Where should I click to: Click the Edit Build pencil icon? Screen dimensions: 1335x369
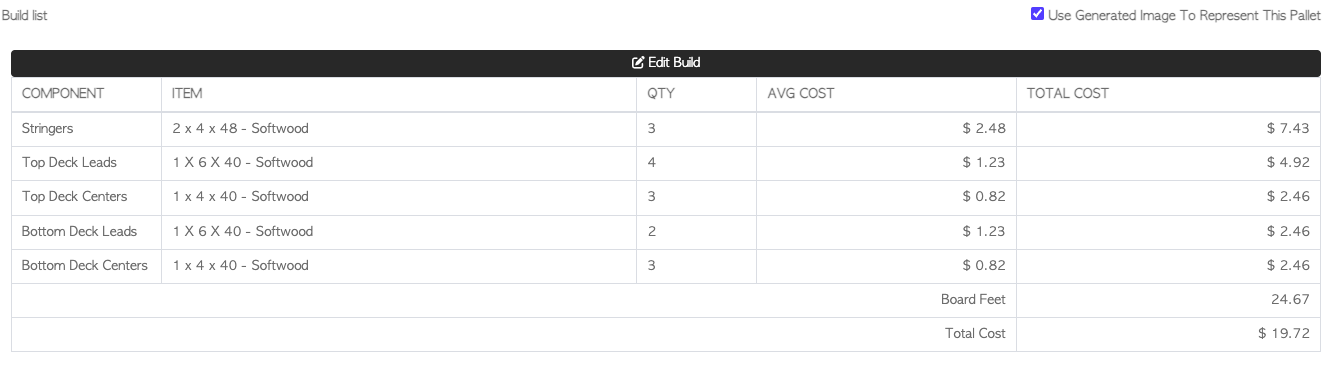pos(638,62)
